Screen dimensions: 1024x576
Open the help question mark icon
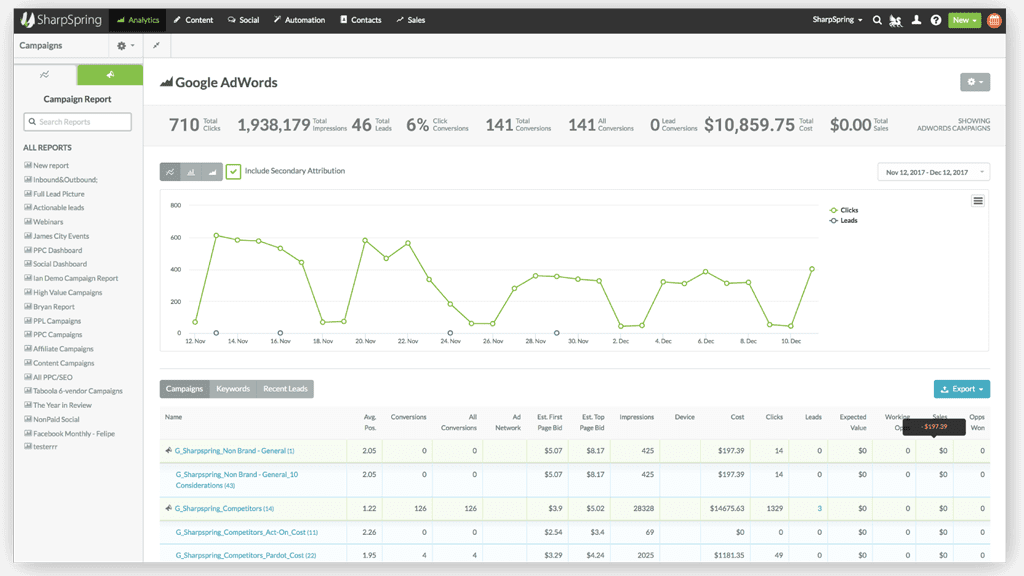(x=936, y=20)
